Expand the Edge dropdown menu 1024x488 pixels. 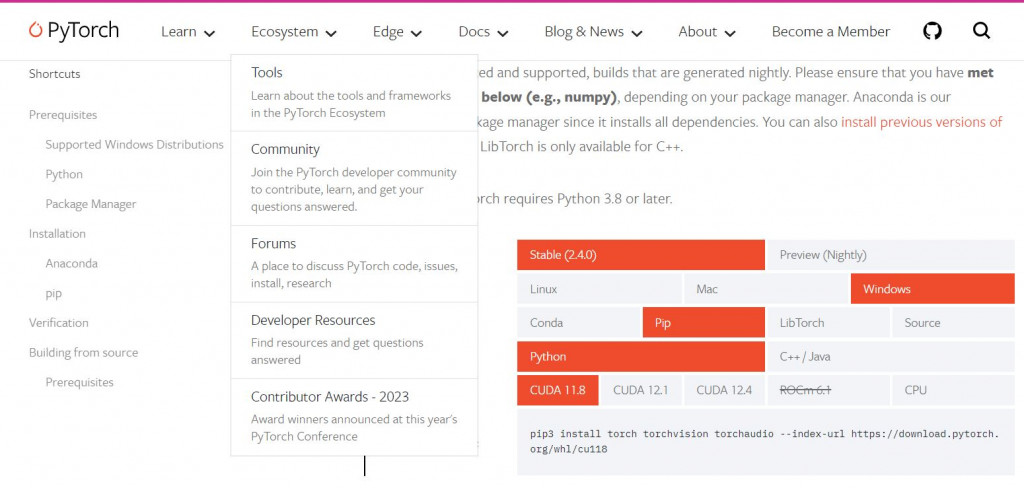pyautogui.click(x=397, y=32)
